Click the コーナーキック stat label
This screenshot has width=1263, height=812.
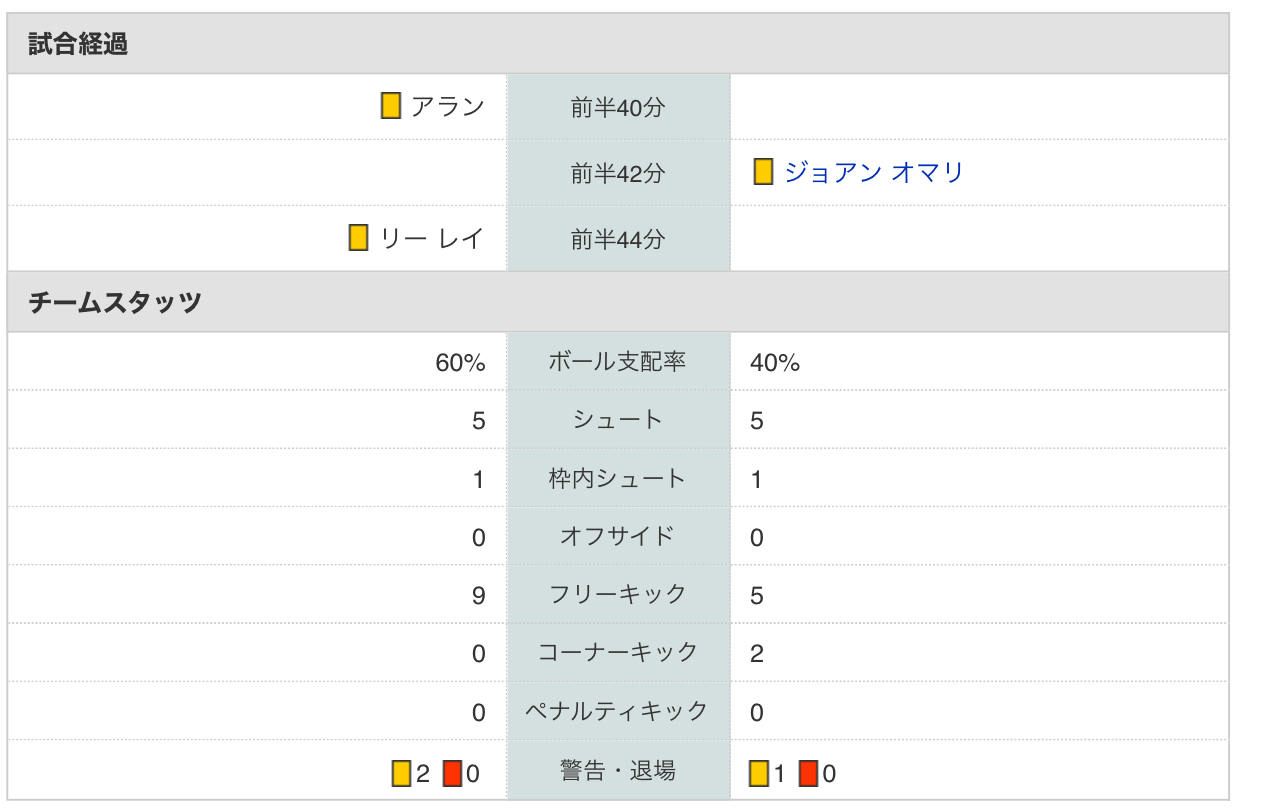618,652
